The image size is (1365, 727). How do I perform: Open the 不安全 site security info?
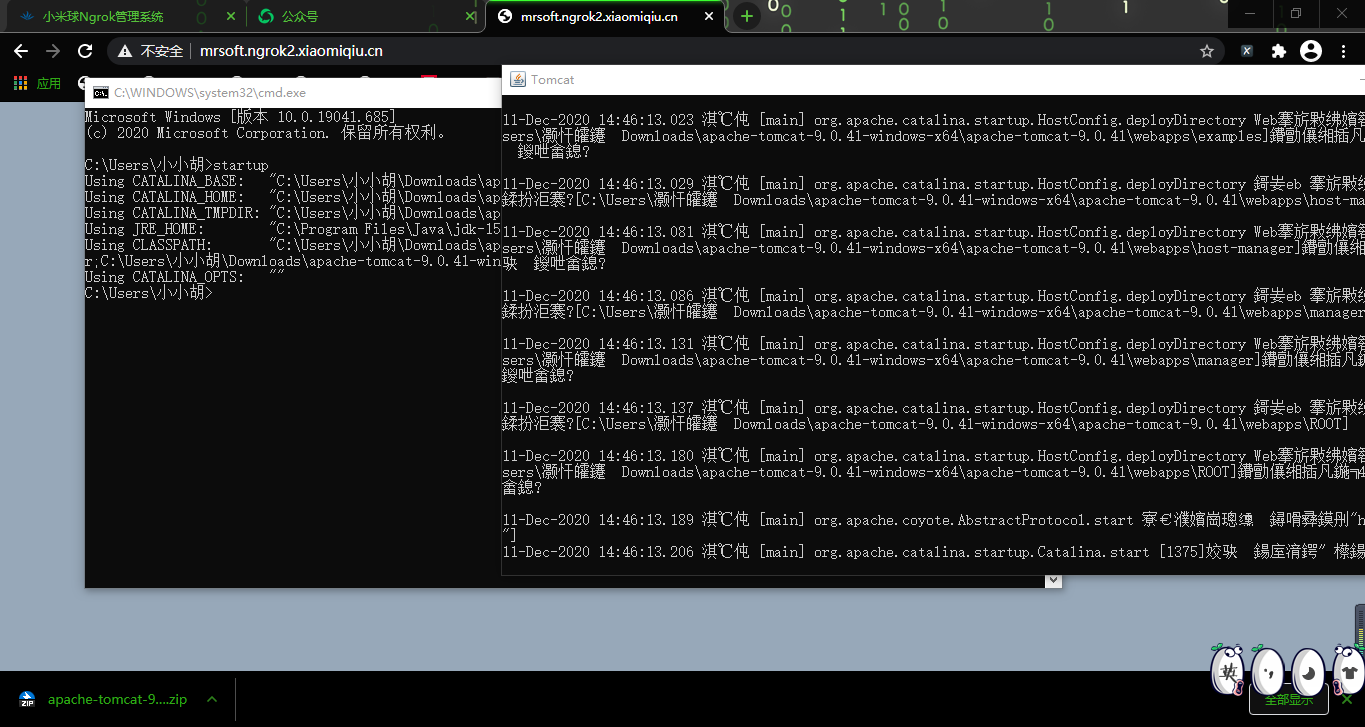(151, 51)
